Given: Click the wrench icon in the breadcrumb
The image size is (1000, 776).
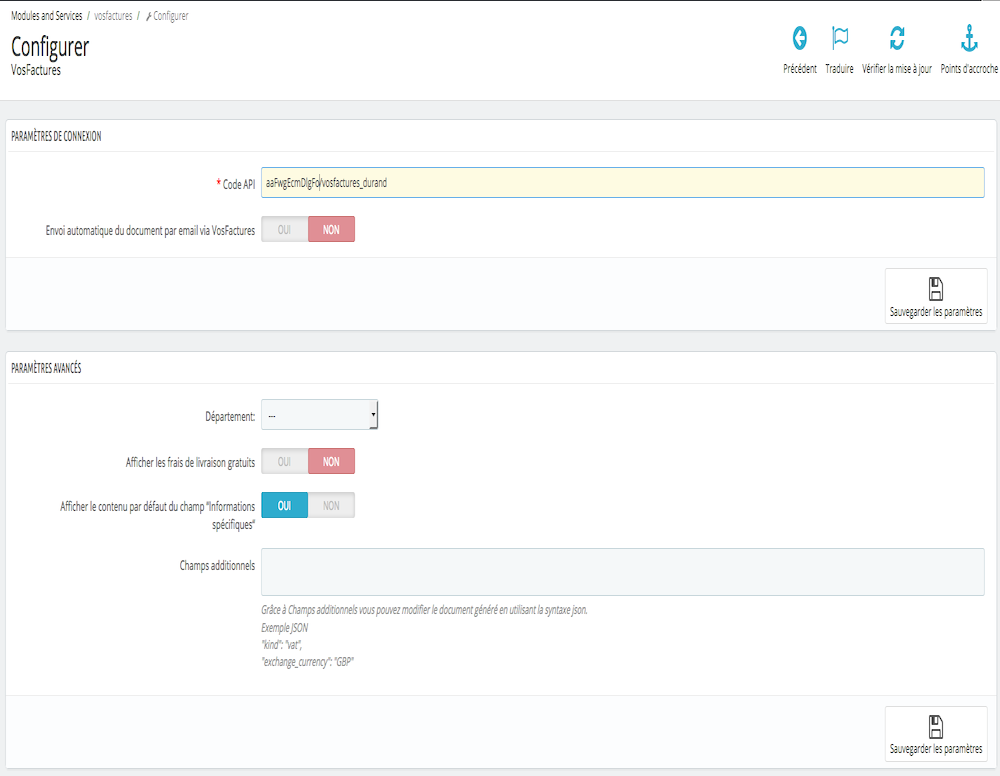Looking at the screenshot, I should [149, 17].
